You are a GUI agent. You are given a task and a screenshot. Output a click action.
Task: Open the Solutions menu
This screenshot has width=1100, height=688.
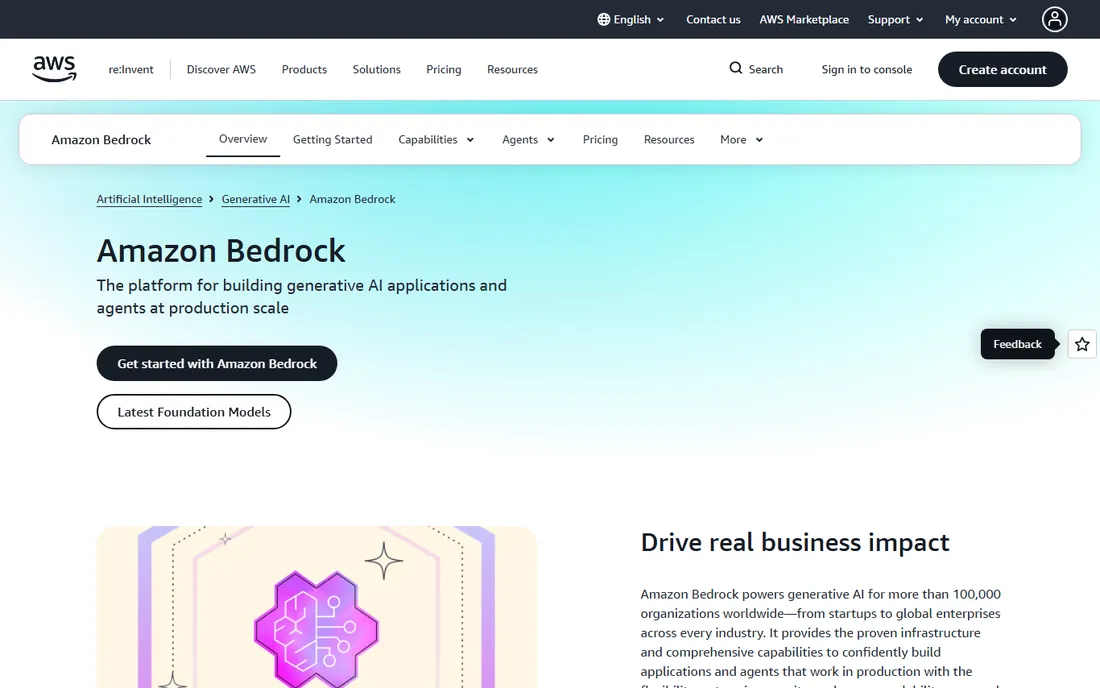click(376, 69)
